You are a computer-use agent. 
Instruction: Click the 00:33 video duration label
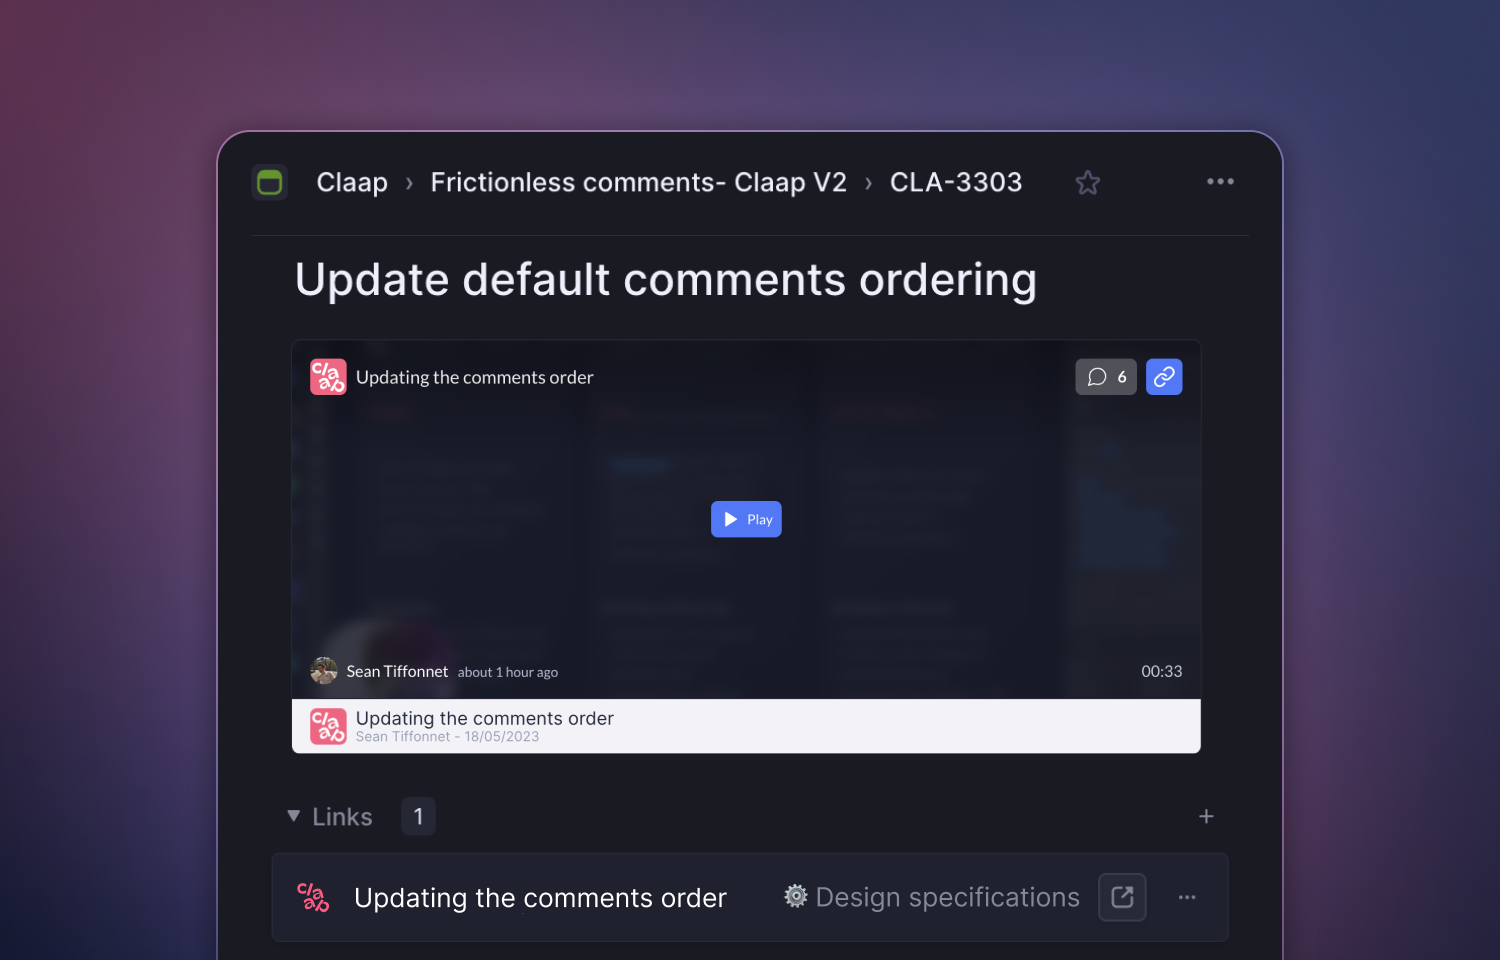click(1162, 672)
